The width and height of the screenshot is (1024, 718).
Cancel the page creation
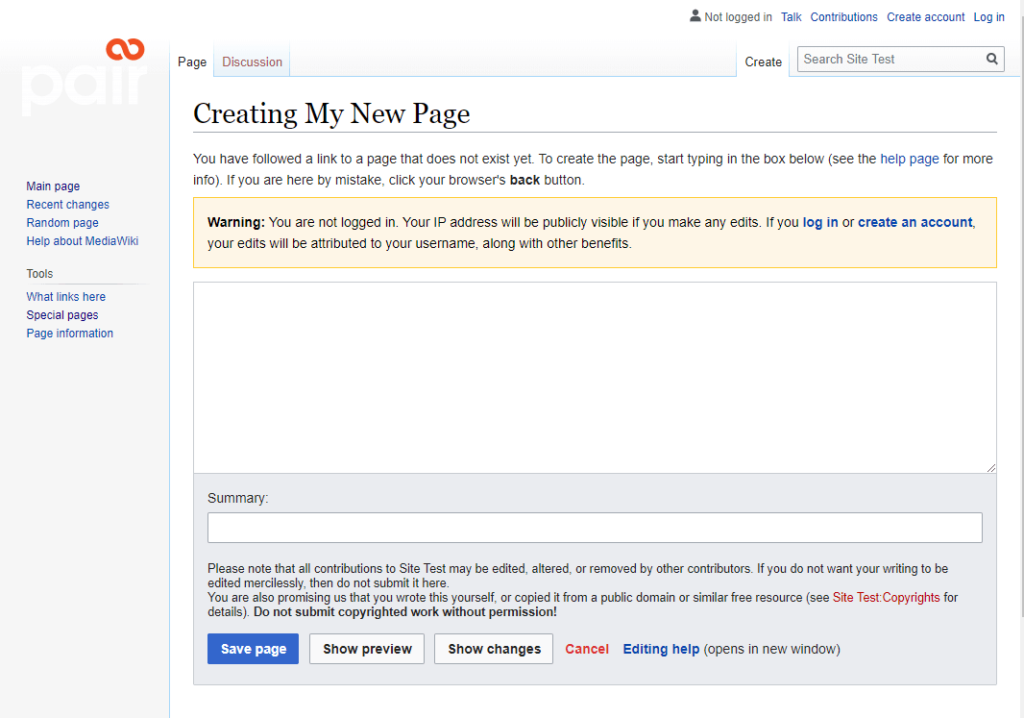[x=587, y=649]
